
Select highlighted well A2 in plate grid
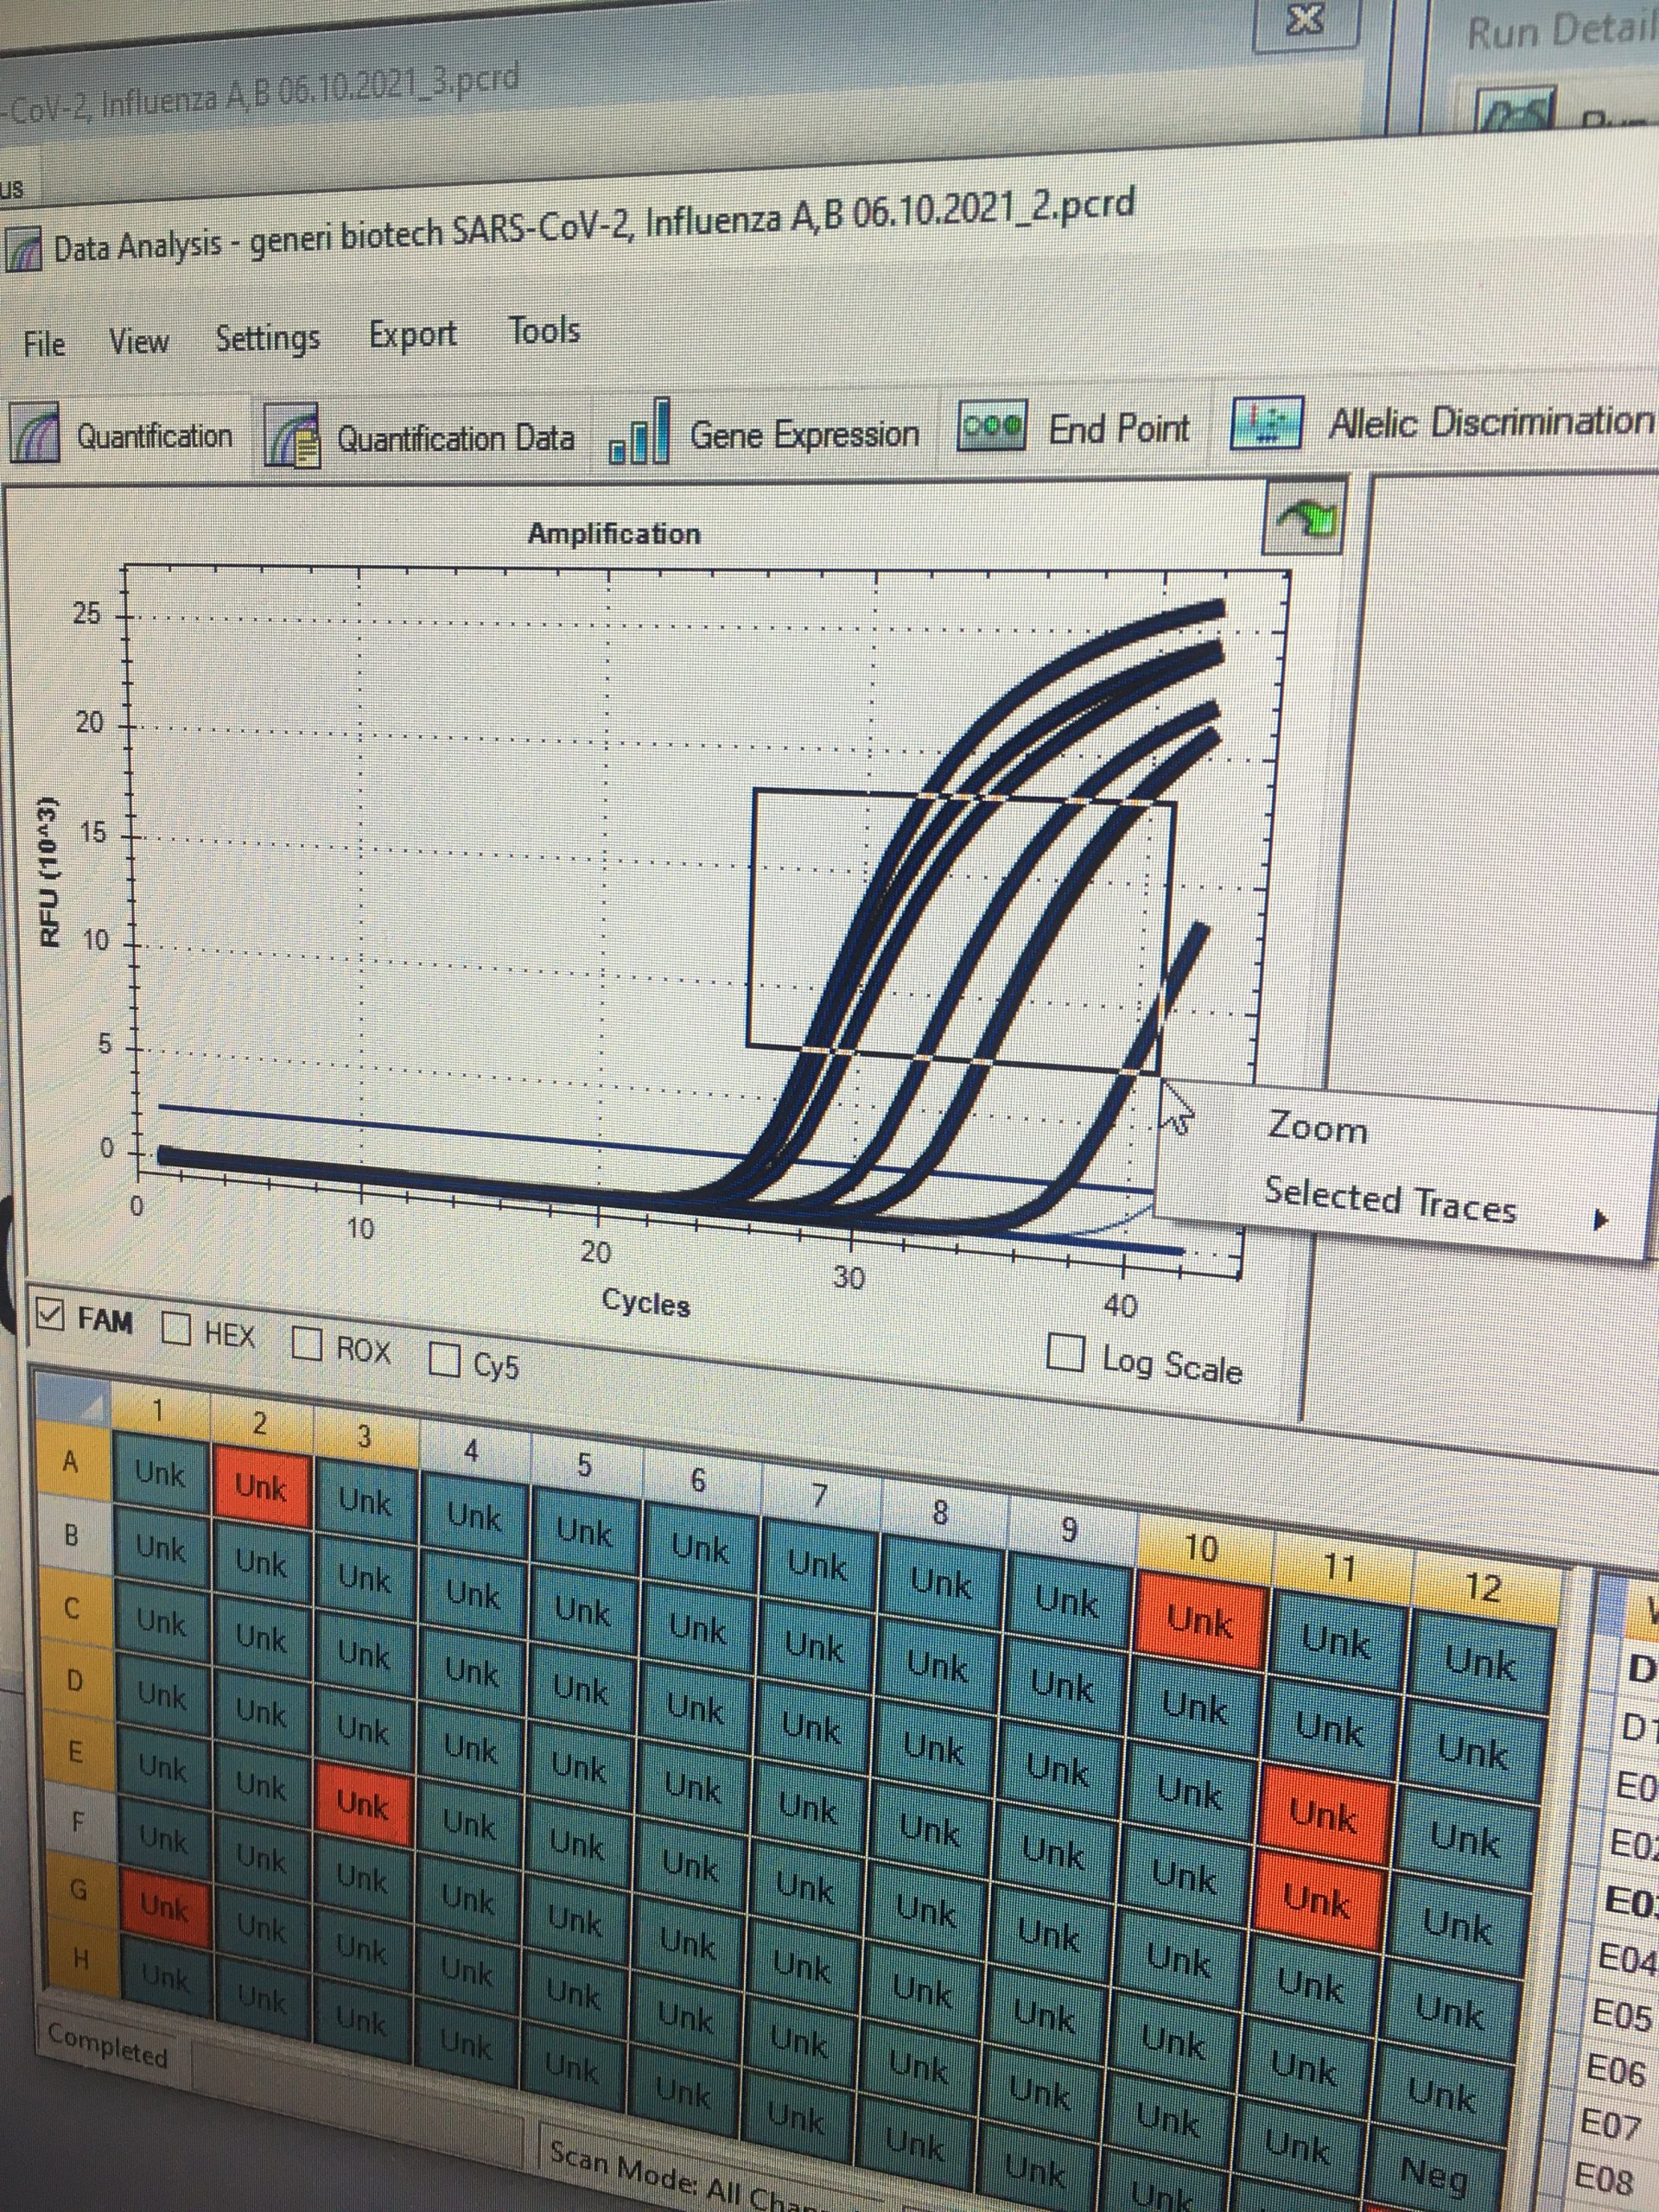[261, 1487]
